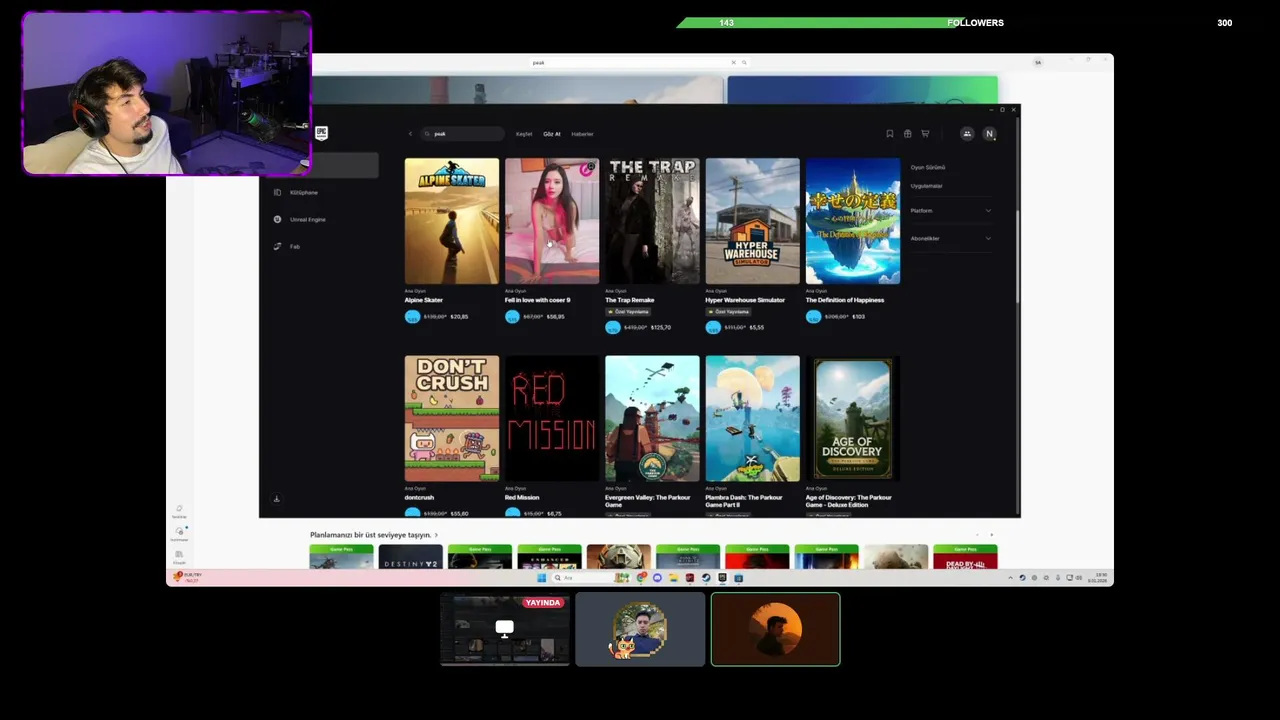Open File Explorer on the taskbar

(673, 578)
